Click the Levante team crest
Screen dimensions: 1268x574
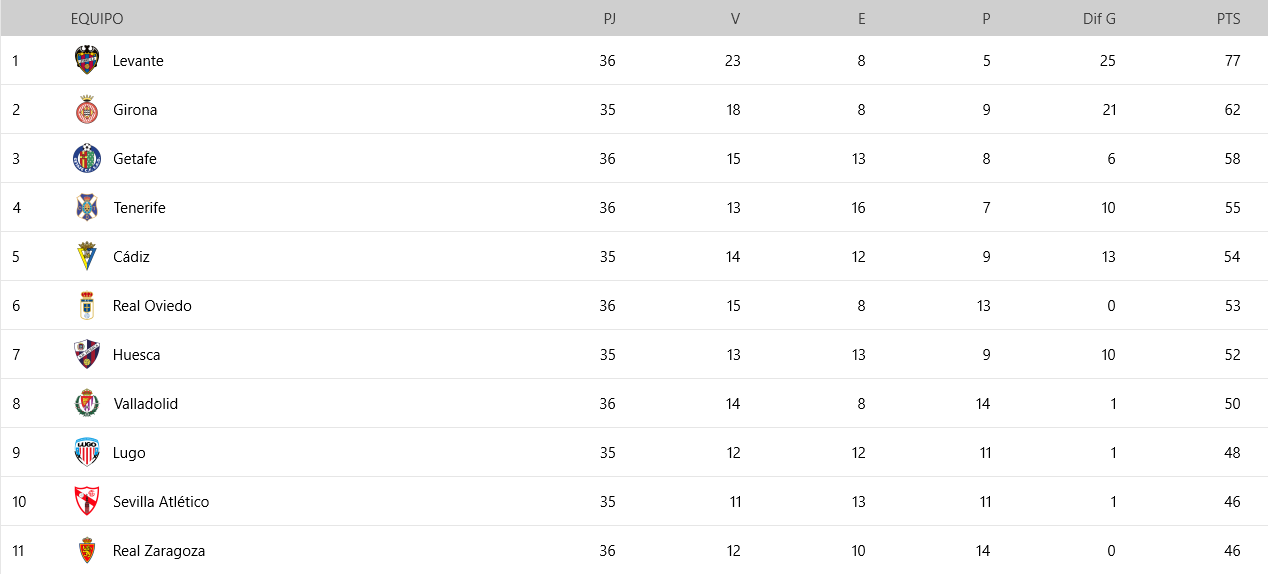[87, 60]
